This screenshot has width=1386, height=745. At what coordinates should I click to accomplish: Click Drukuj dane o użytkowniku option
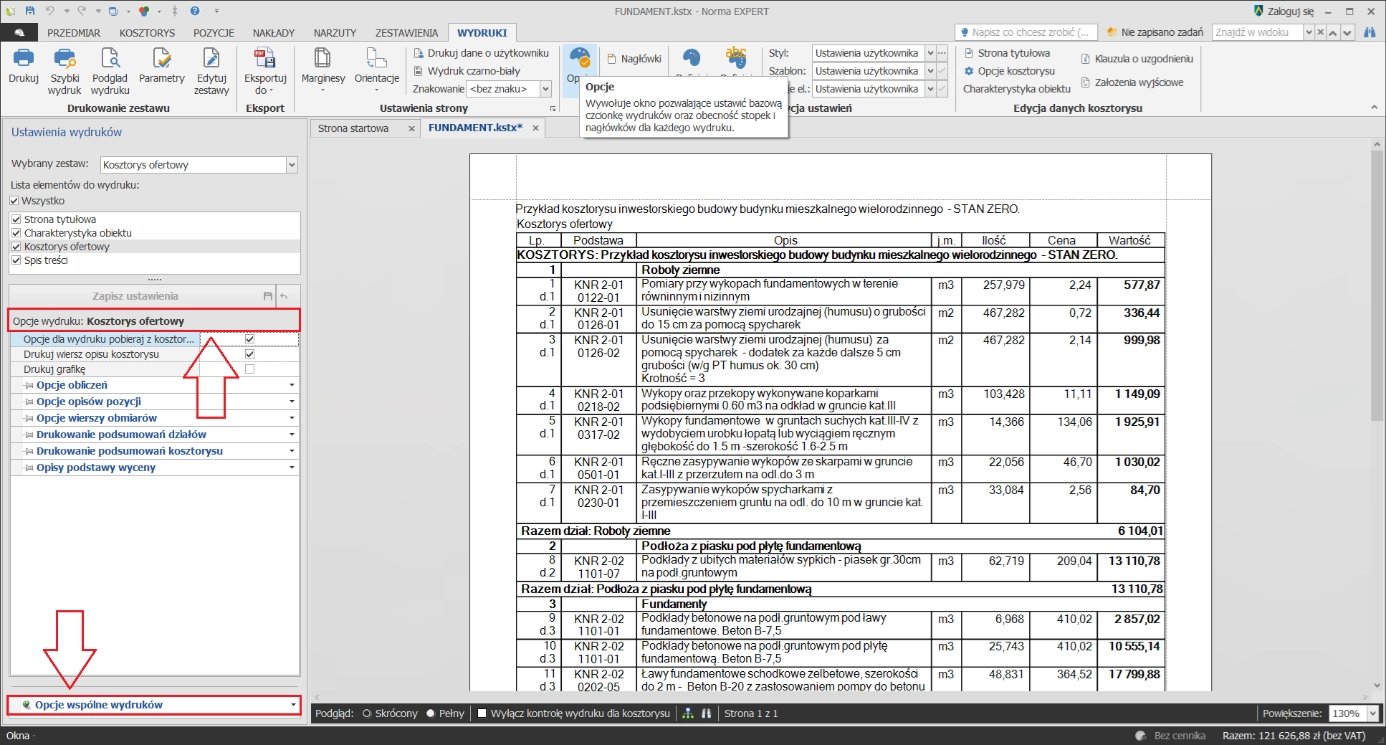pyautogui.click(x=481, y=53)
